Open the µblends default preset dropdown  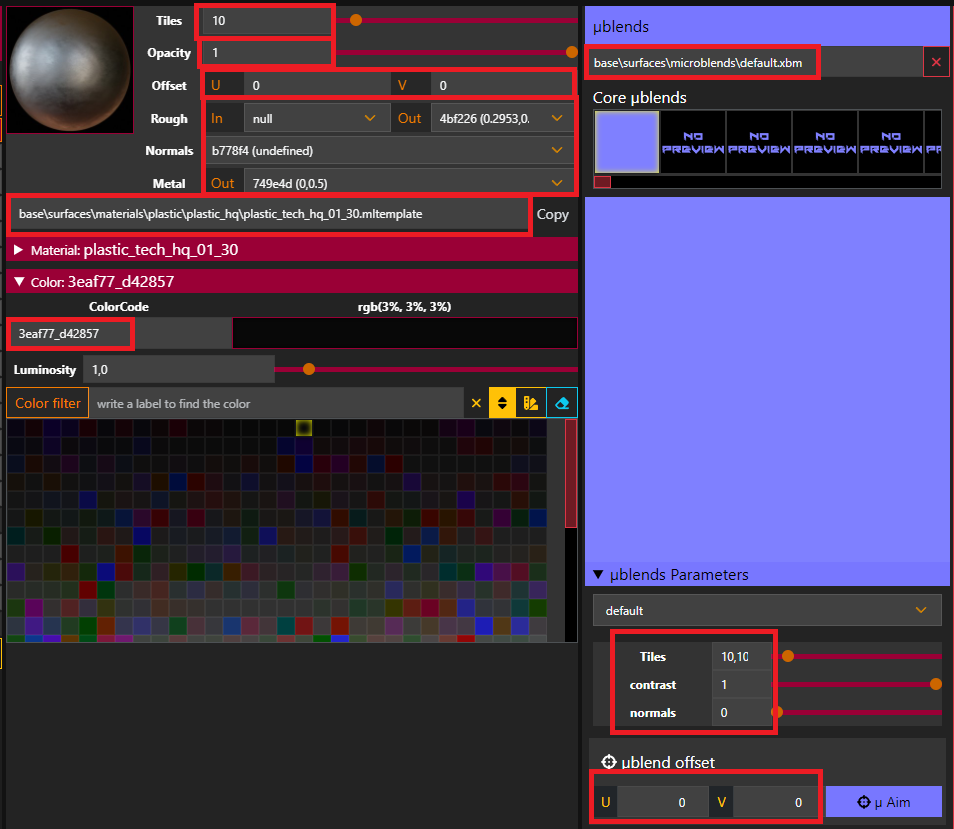click(766, 610)
